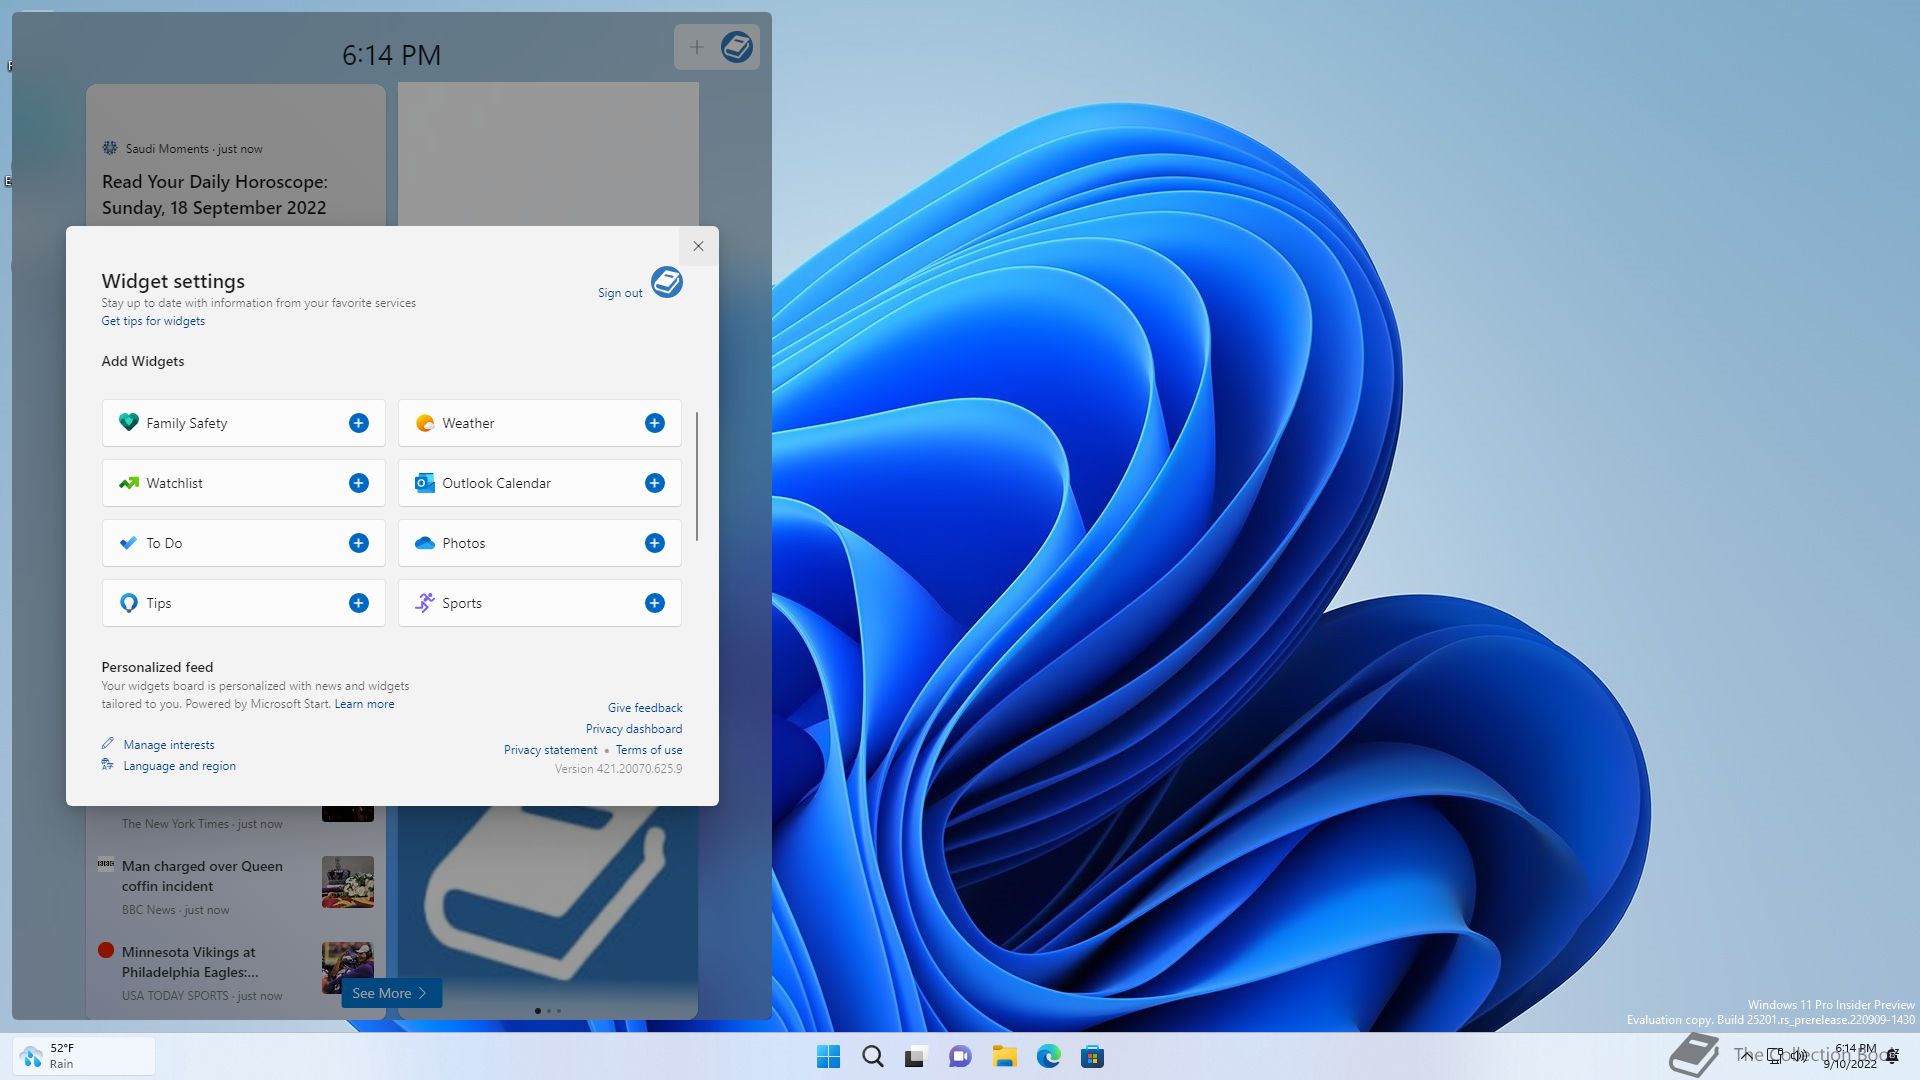Click the language icon beside Language and region

tap(108, 765)
